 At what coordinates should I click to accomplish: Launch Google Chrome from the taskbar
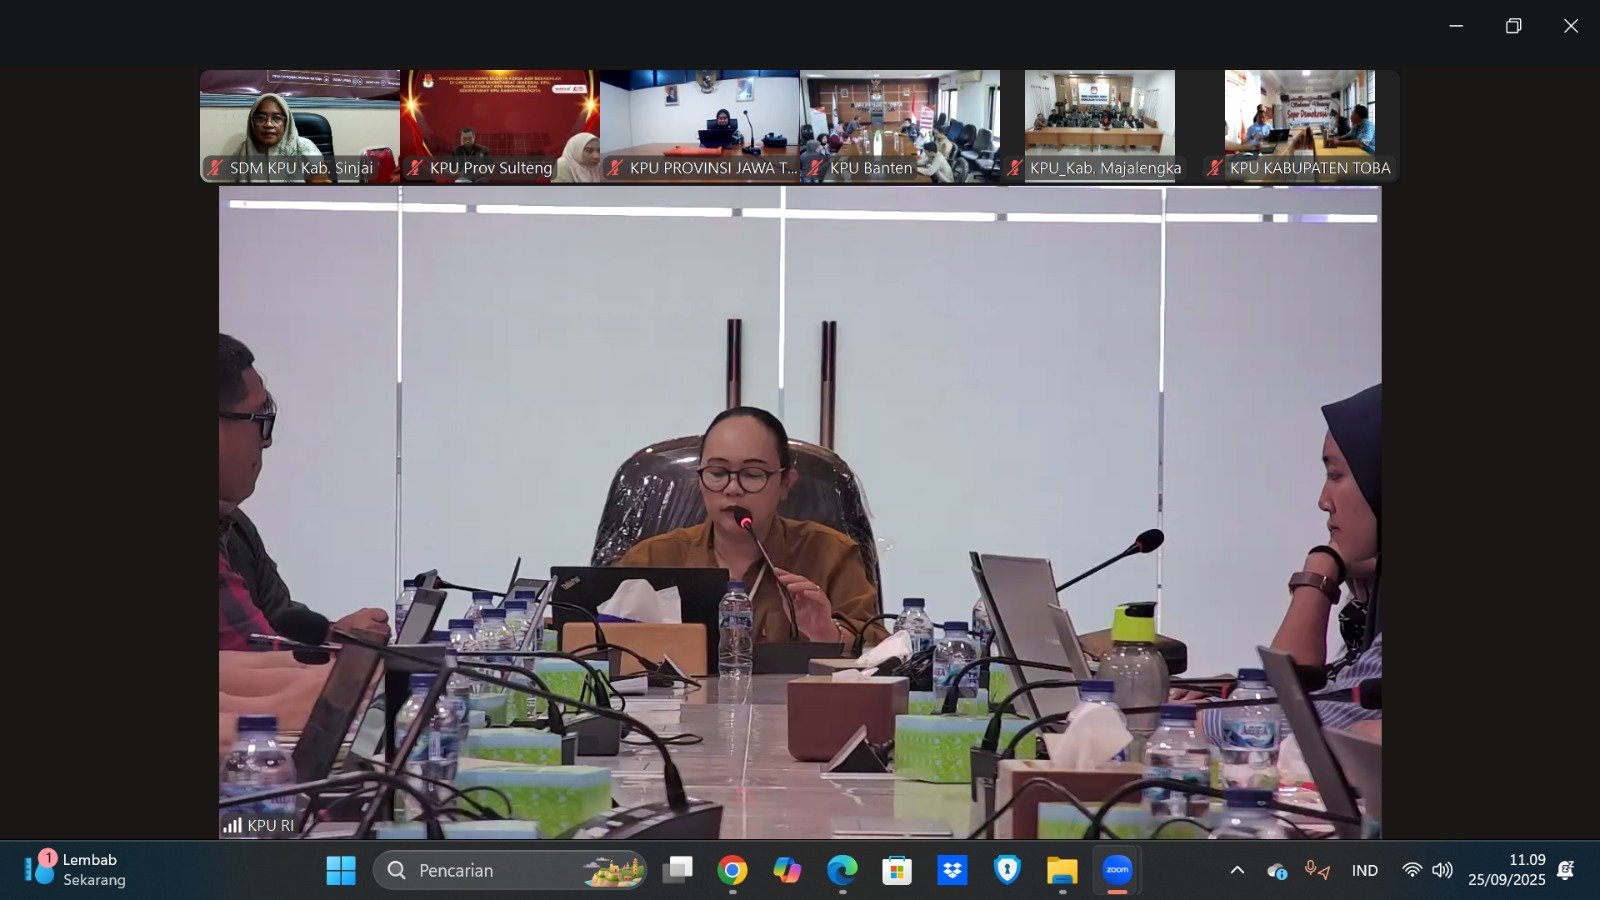[x=732, y=870]
